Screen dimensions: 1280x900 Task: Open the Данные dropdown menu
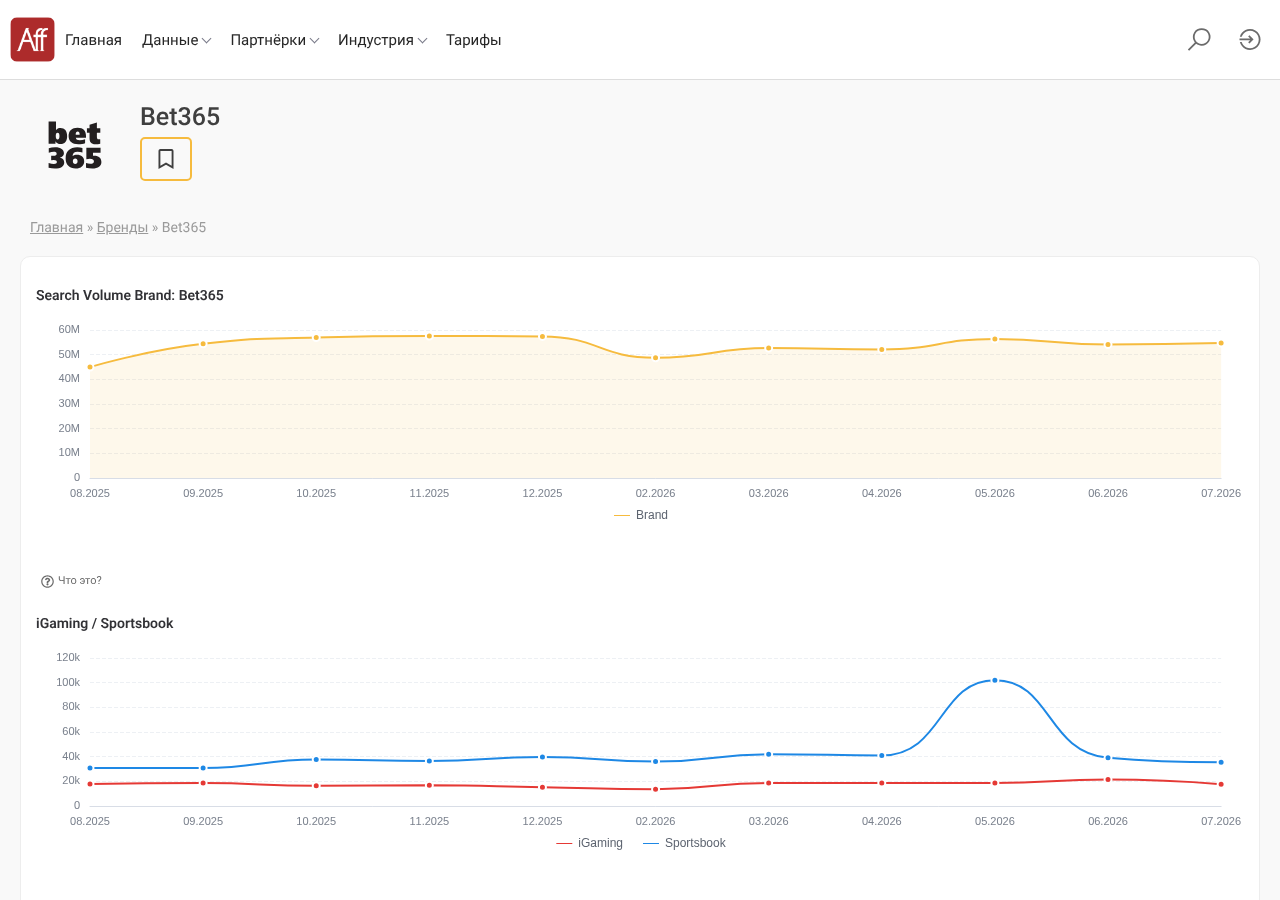176,40
